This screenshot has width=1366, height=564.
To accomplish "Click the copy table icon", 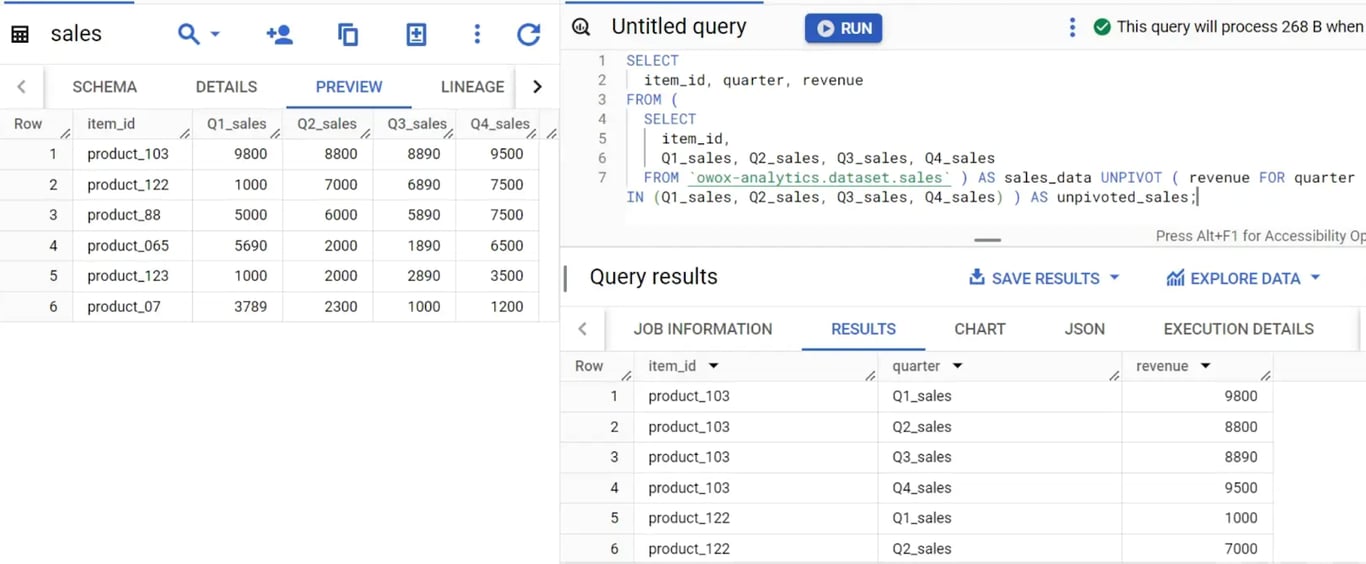I will pos(348,34).
